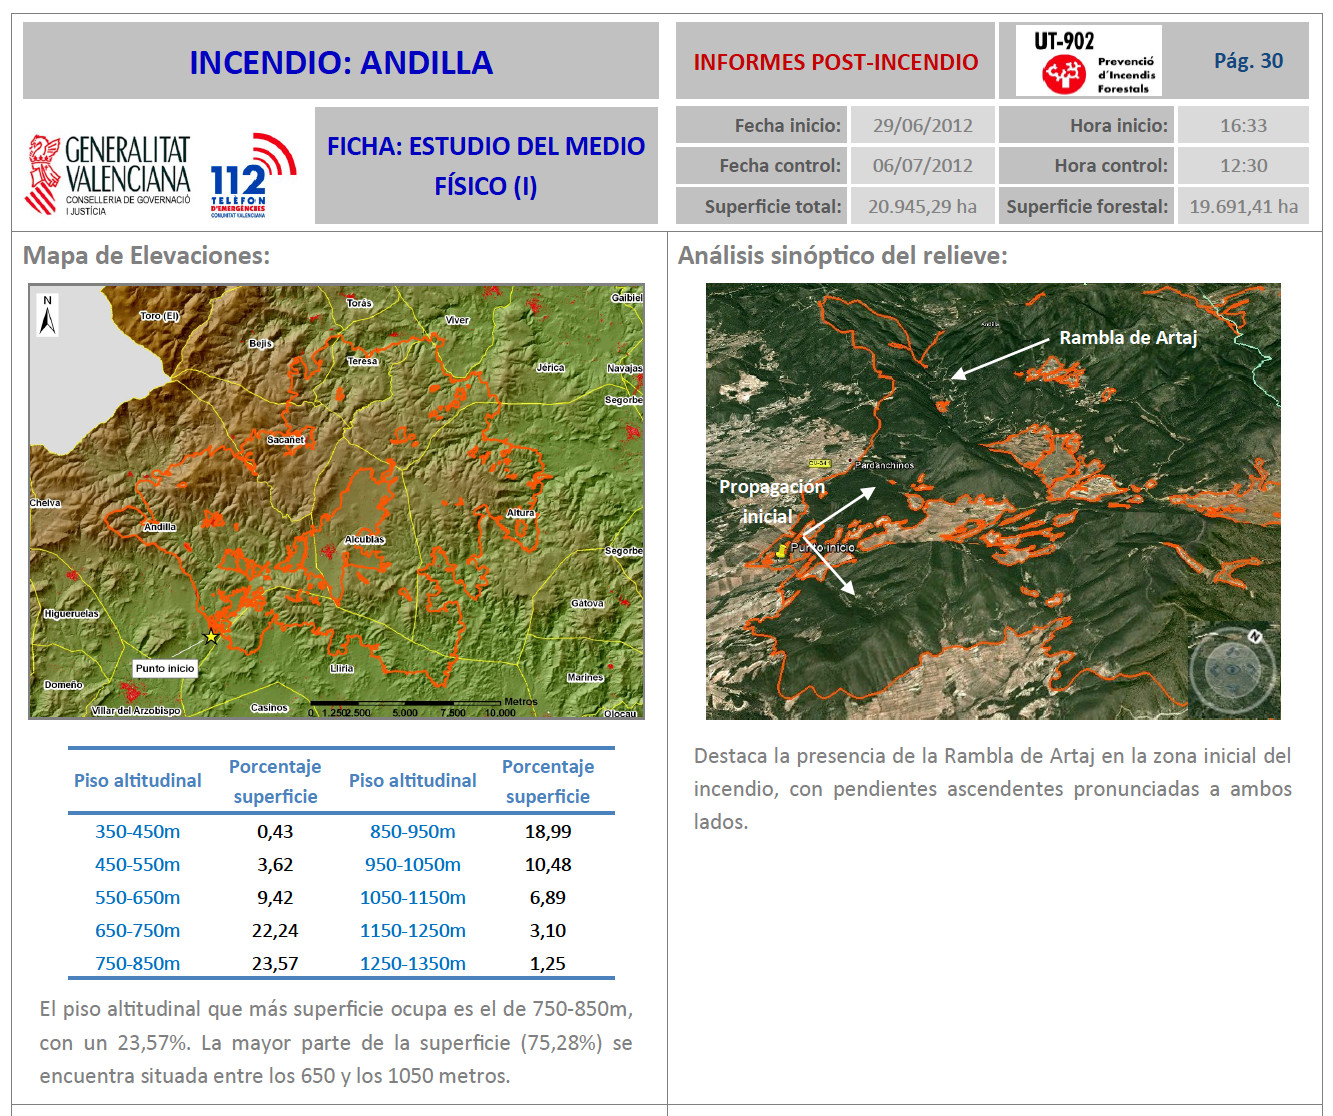
Task: Click the 'Toro (El)' label on map
Action: (x=159, y=316)
